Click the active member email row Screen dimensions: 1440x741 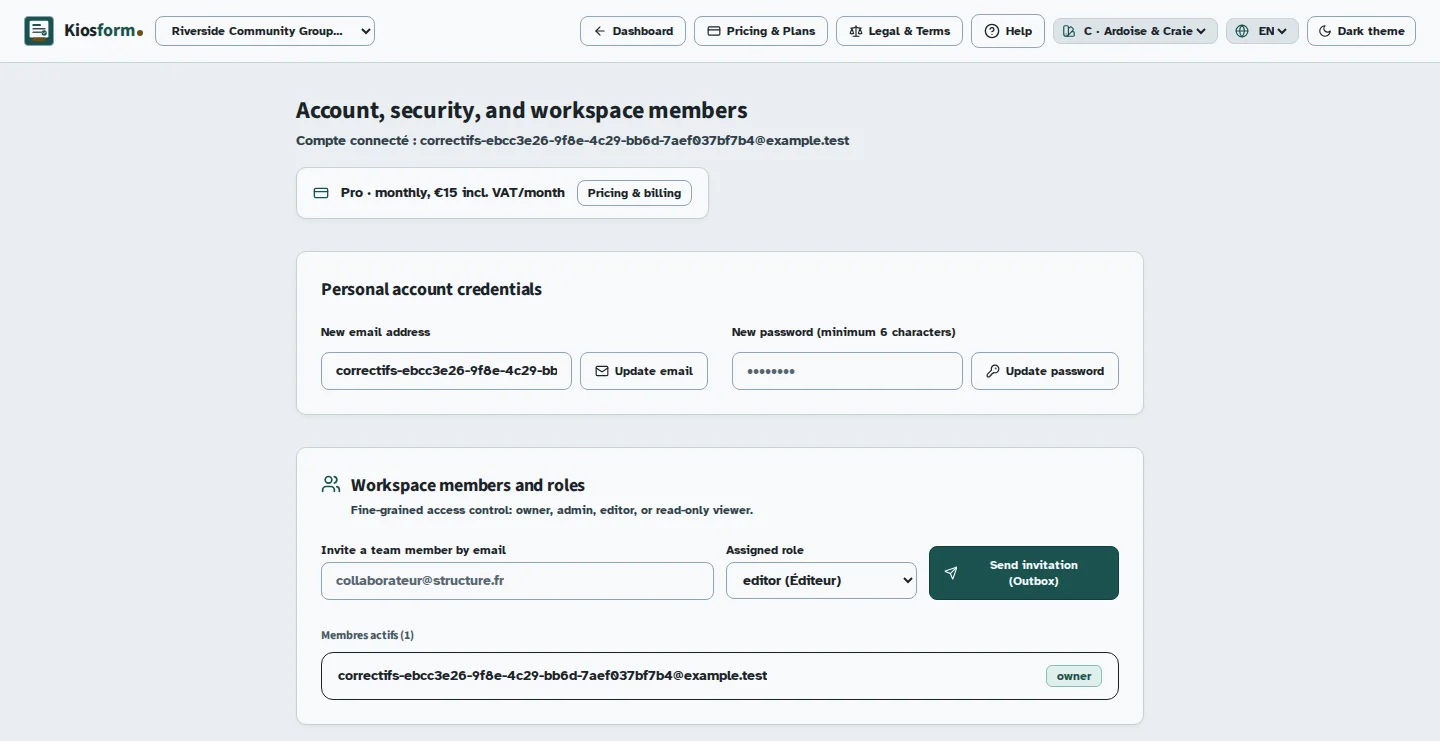click(720, 676)
